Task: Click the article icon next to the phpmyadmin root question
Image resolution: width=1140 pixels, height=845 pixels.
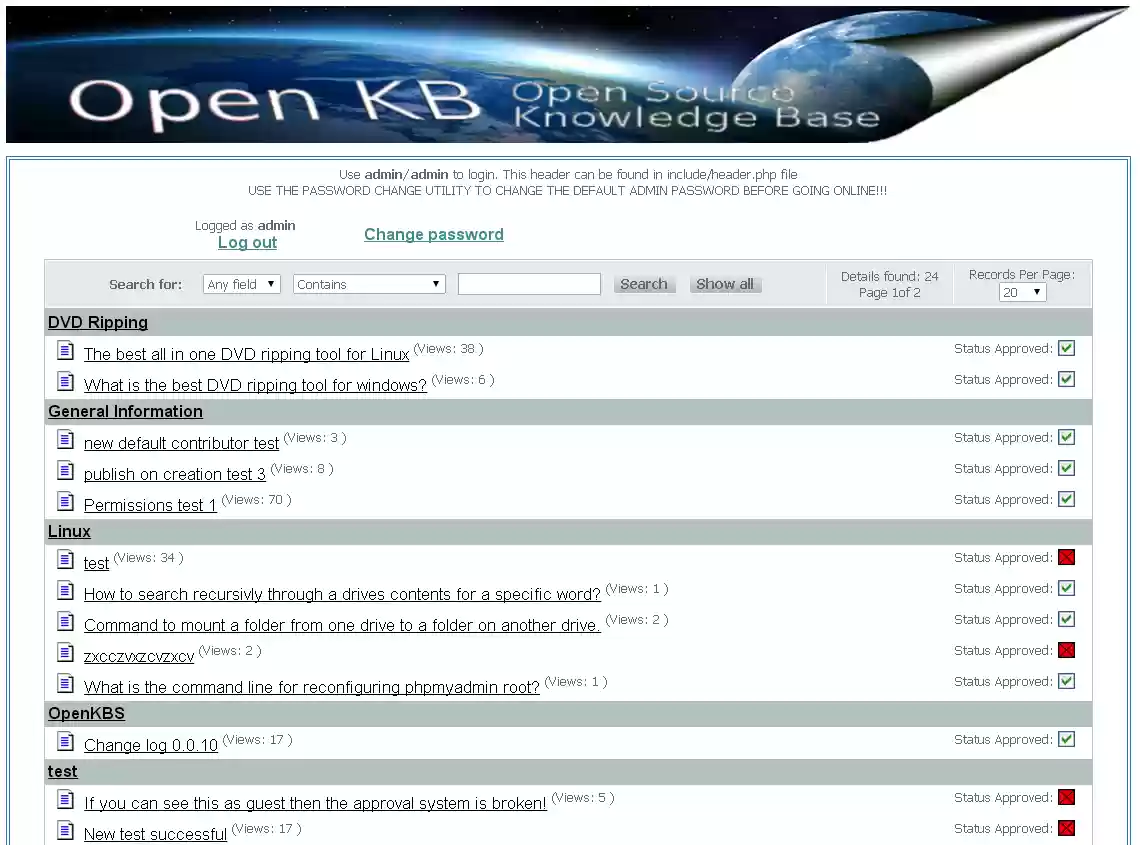Action: (x=65, y=681)
